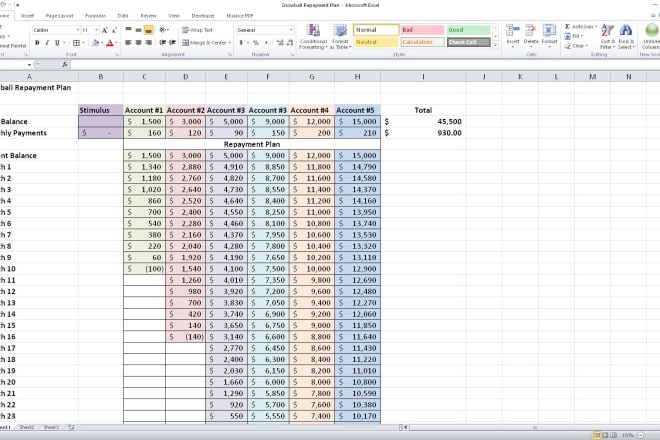
Task: Toggle Italic formatting
Action: tap(47, 43)
